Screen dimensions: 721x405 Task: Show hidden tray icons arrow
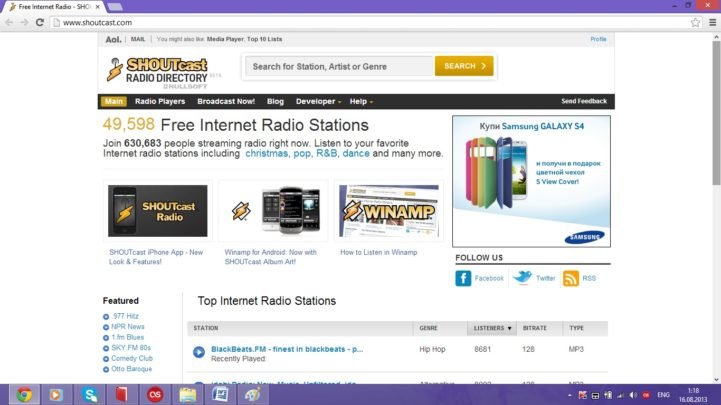click(569, 395)
